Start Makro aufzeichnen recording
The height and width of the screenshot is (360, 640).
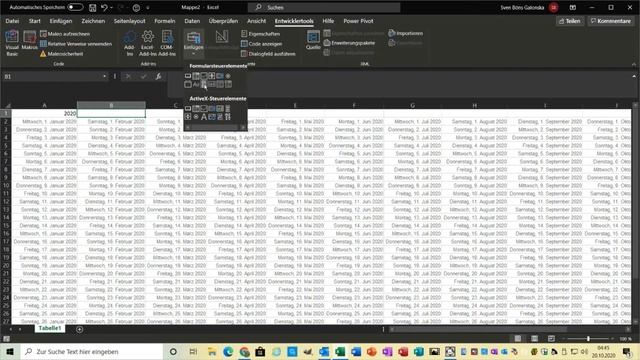click(x=65, y=34)
